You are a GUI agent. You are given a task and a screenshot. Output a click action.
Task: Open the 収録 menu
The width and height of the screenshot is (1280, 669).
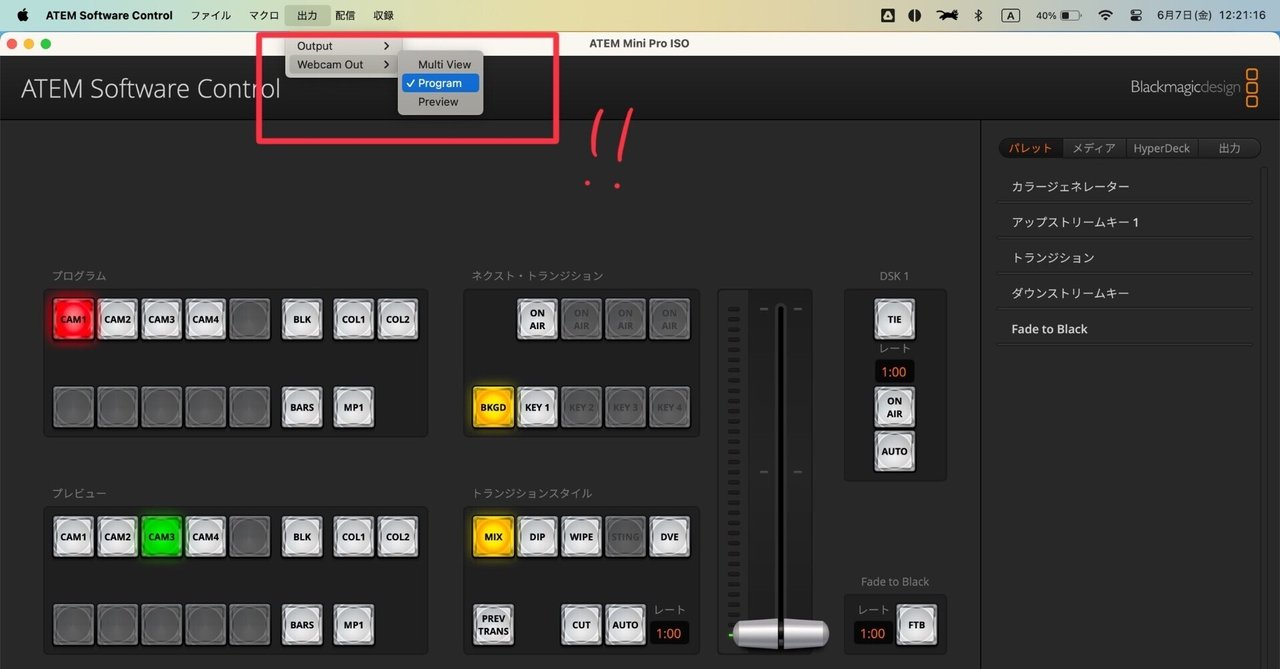click(x=383, y=15)
